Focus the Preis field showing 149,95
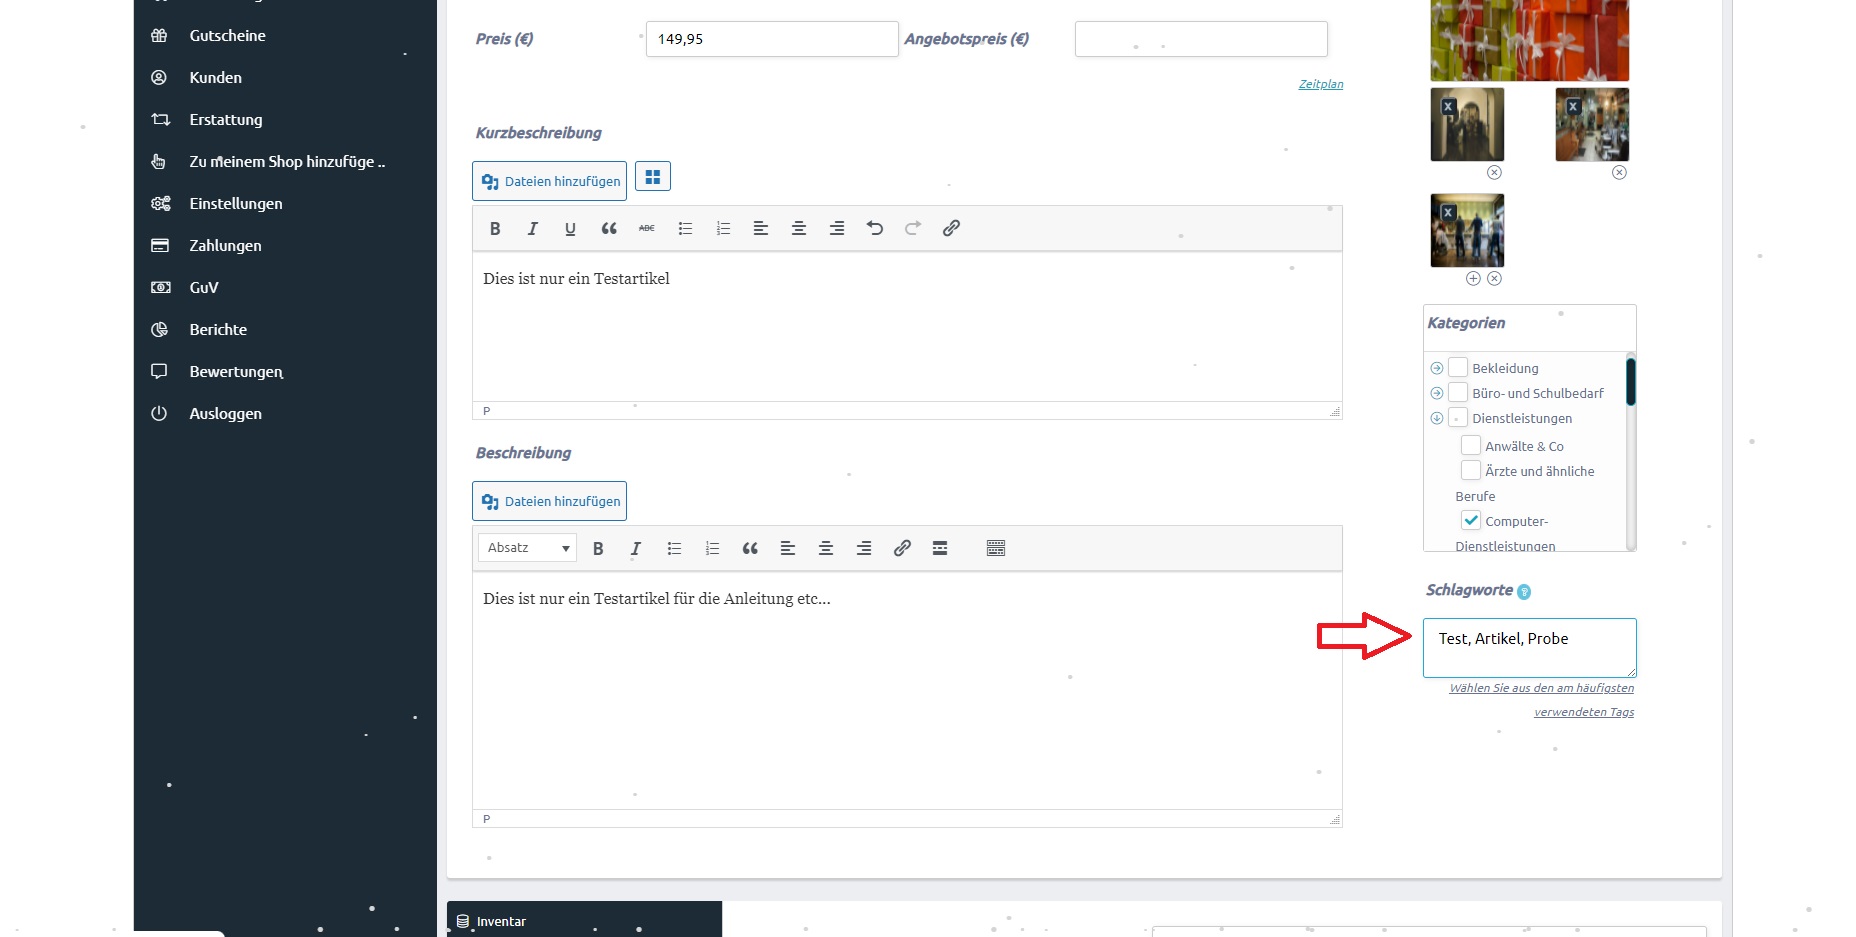This screenshot has height=937, width=1856. point(772,39)
